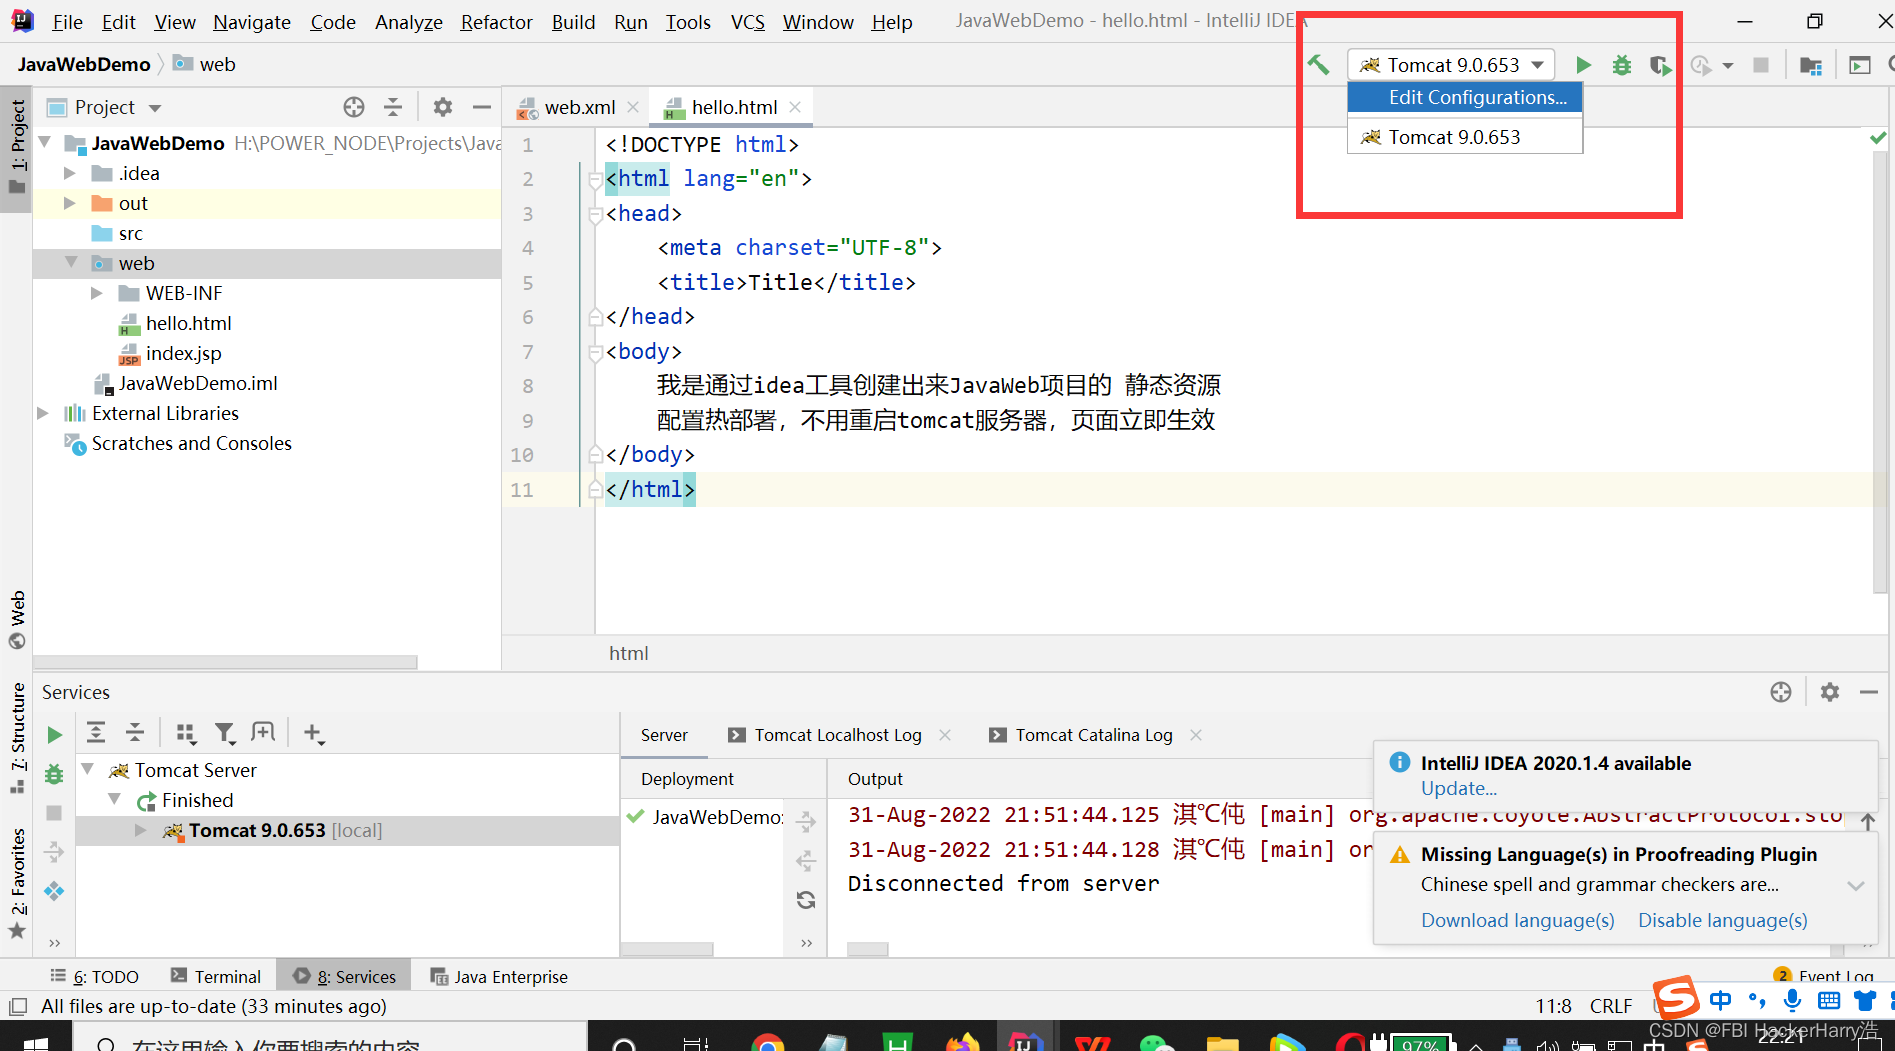Viewport: 1895px width, 1051px height.
Task: Hide the Project panel with minus icon
Action: (481, 107)
